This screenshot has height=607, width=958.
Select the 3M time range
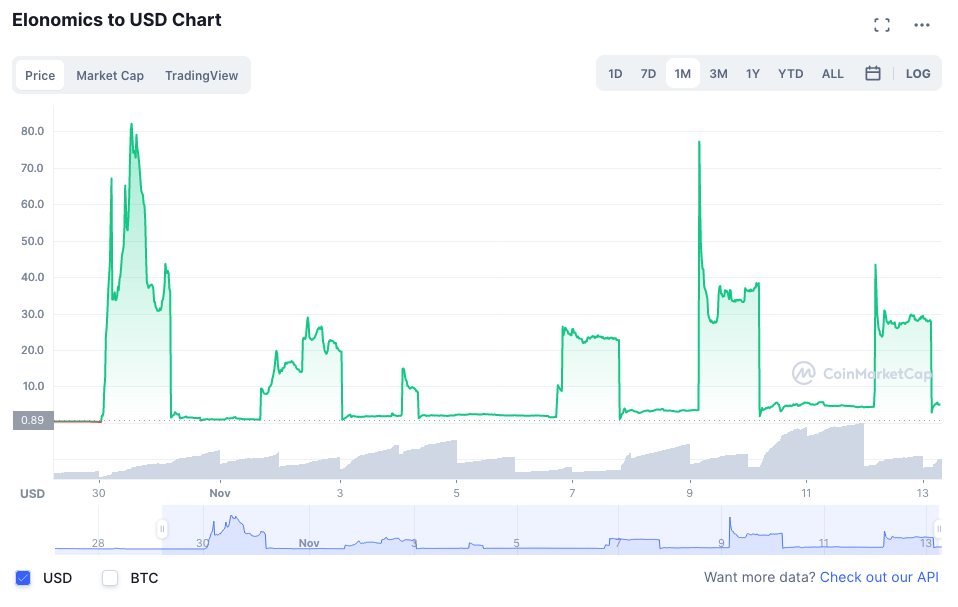[718, 74]
